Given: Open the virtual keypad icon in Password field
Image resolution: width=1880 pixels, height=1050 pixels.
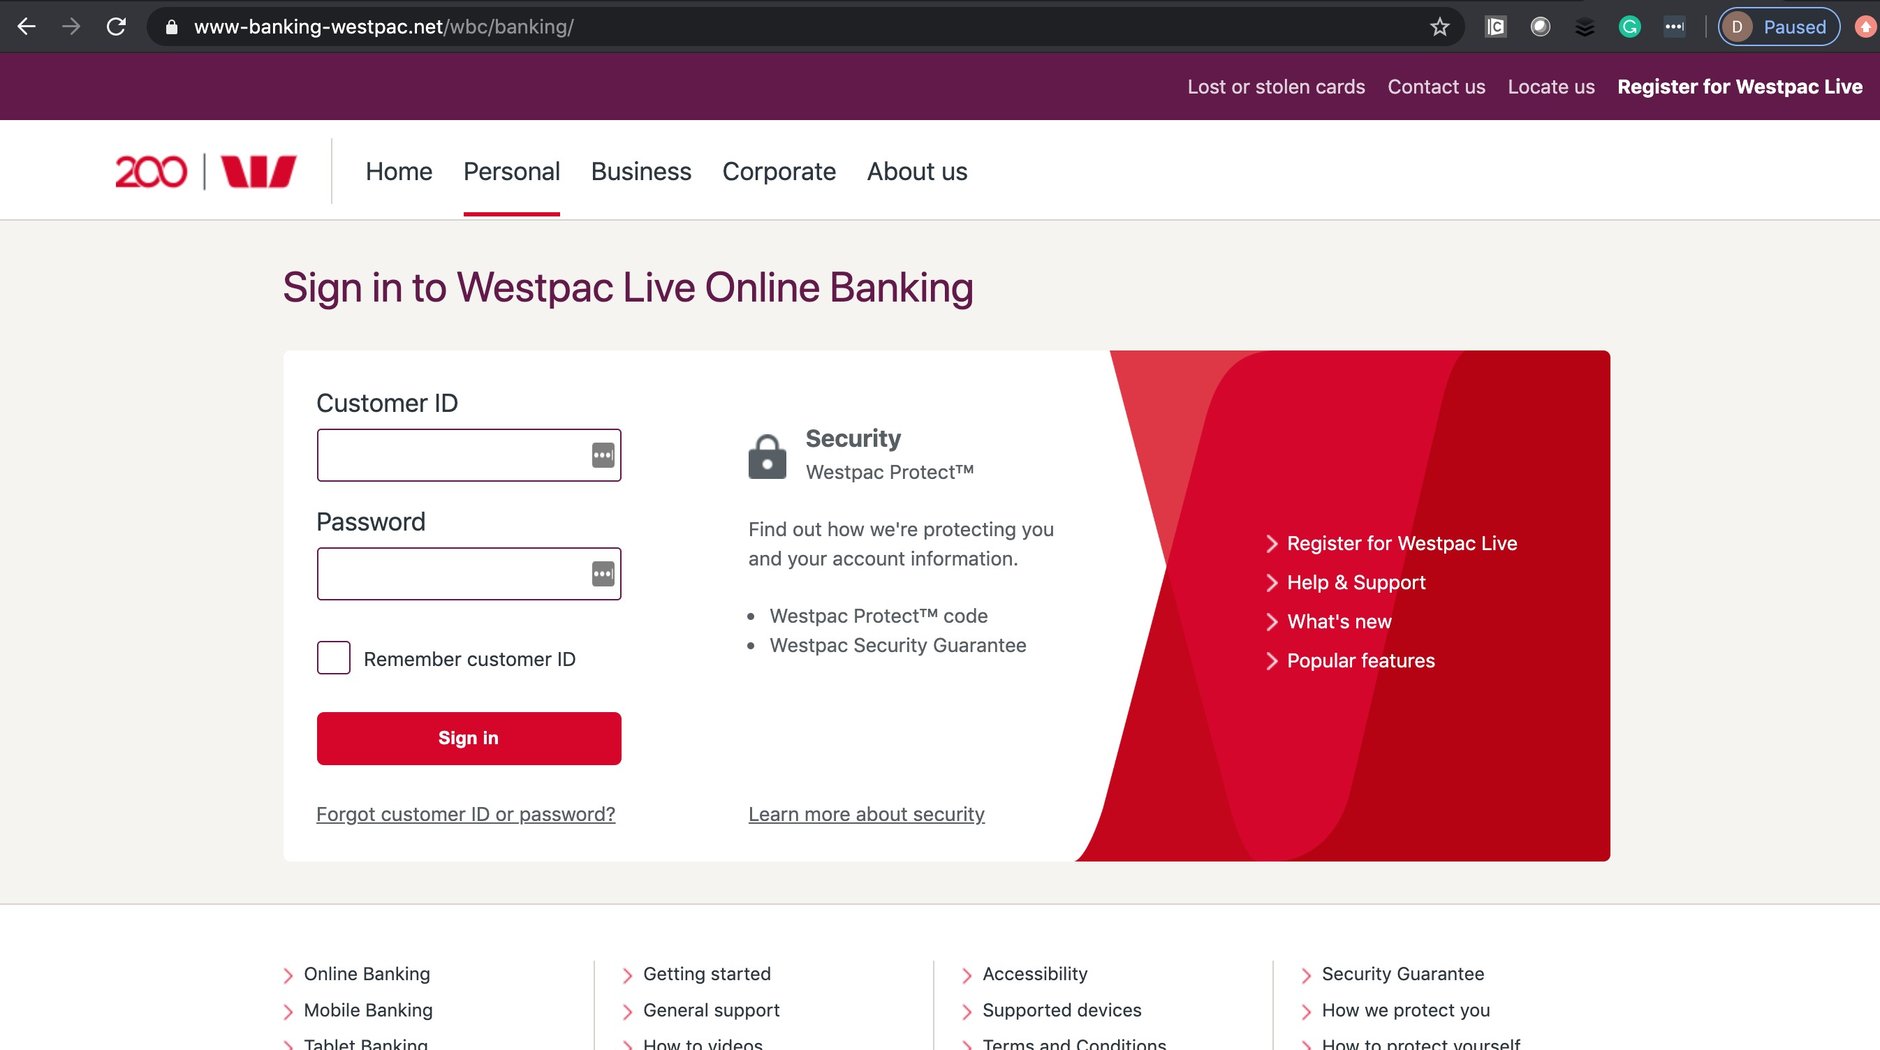Looking at the screenshot, I should click(x=602, y=573).
